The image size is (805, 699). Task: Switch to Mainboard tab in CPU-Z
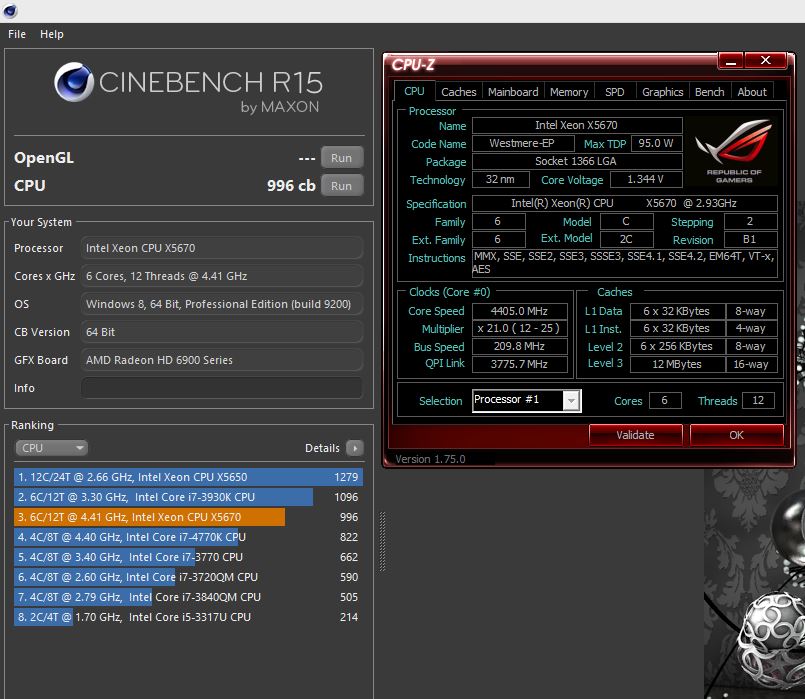(513, 92)
